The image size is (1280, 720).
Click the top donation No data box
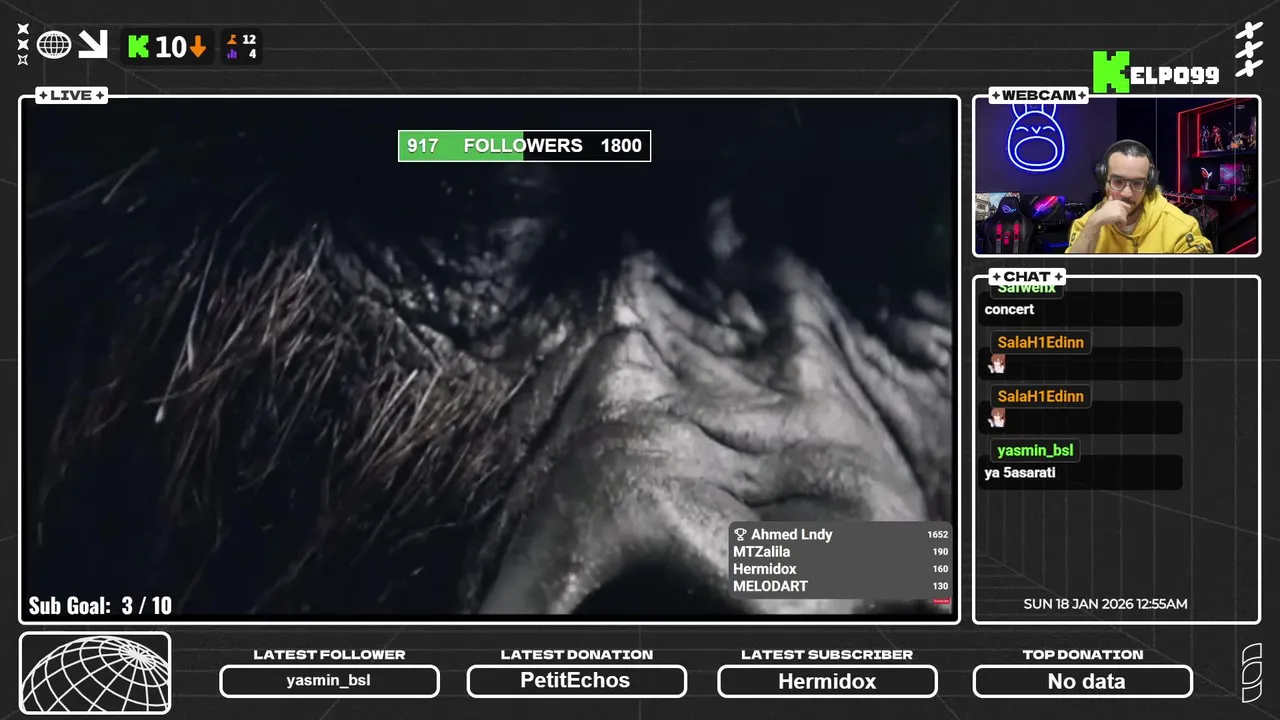[1083, 681]
